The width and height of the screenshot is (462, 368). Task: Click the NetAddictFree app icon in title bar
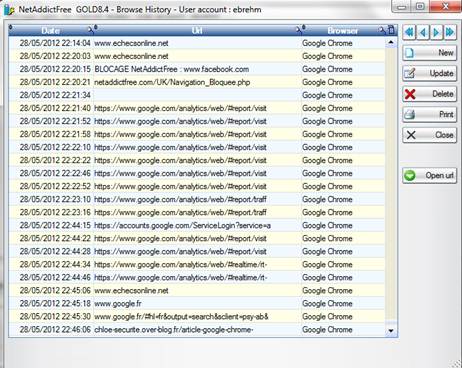click(9, 9)
